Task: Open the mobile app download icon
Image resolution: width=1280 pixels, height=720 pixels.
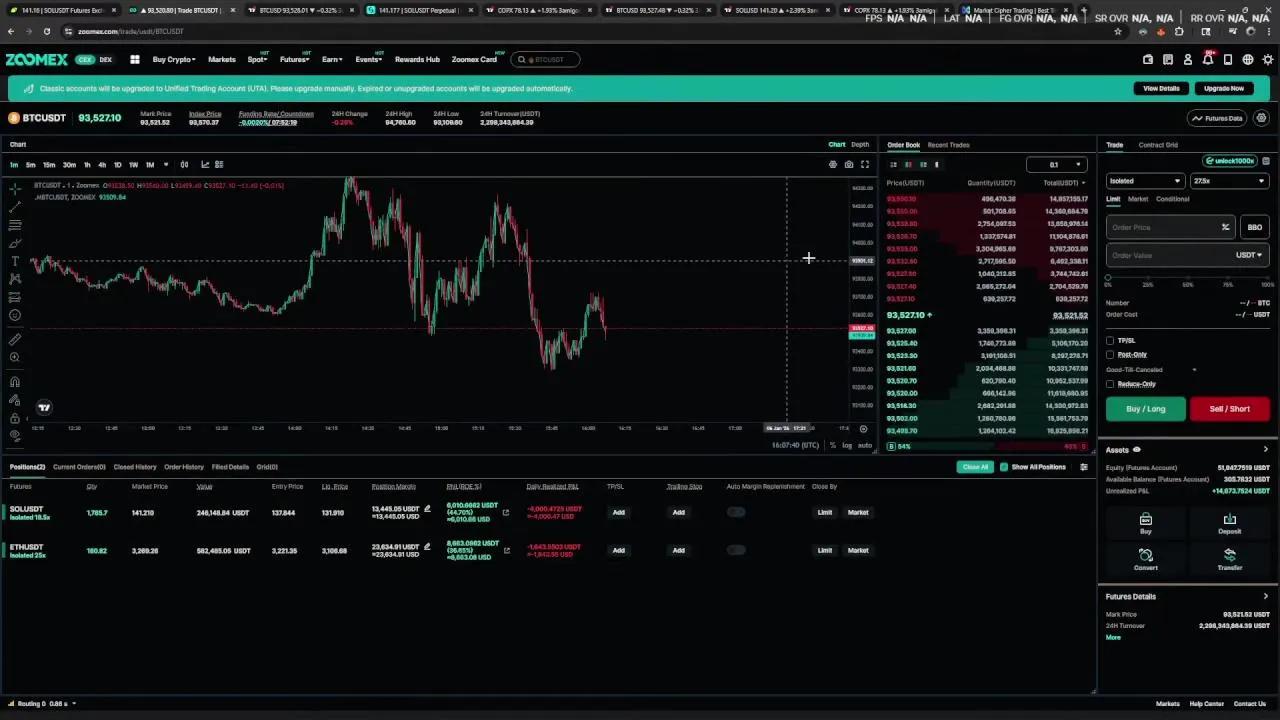Action: (1228, 60)
